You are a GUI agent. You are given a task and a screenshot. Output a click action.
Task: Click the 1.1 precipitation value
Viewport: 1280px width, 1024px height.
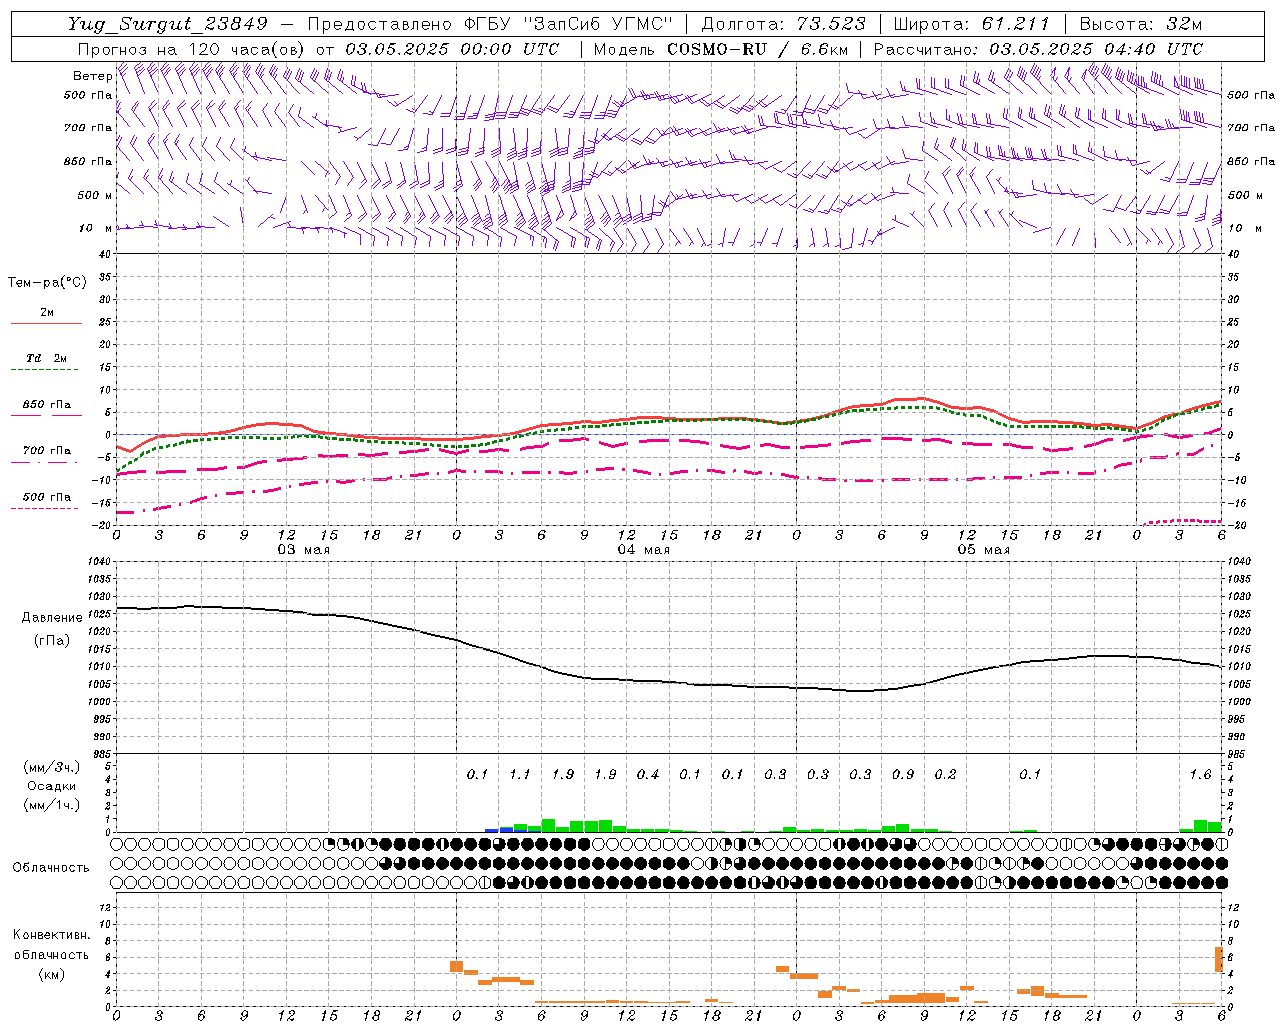click(x=519, y=774)
